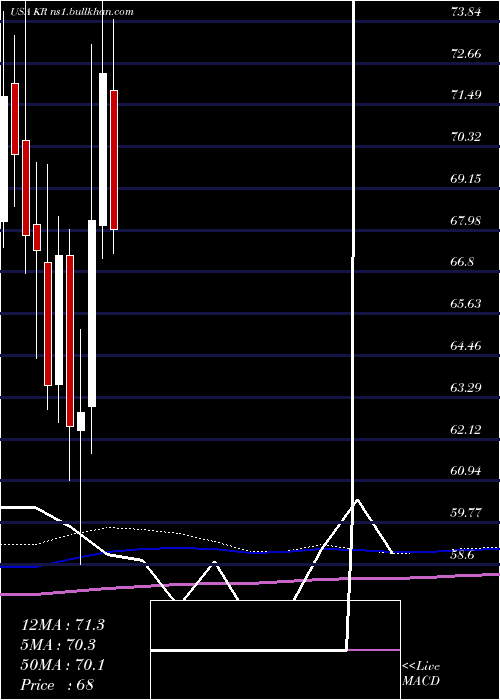Click the <<Live MACD label
500x700 pixels.
[x=421, y=673]
